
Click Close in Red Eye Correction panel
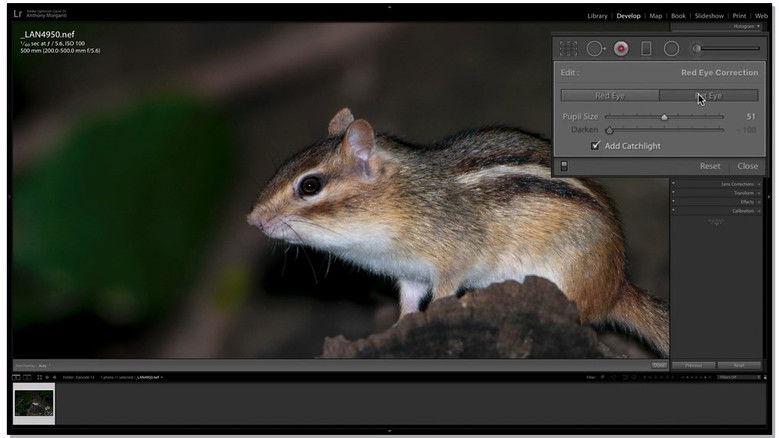point(747,166)
